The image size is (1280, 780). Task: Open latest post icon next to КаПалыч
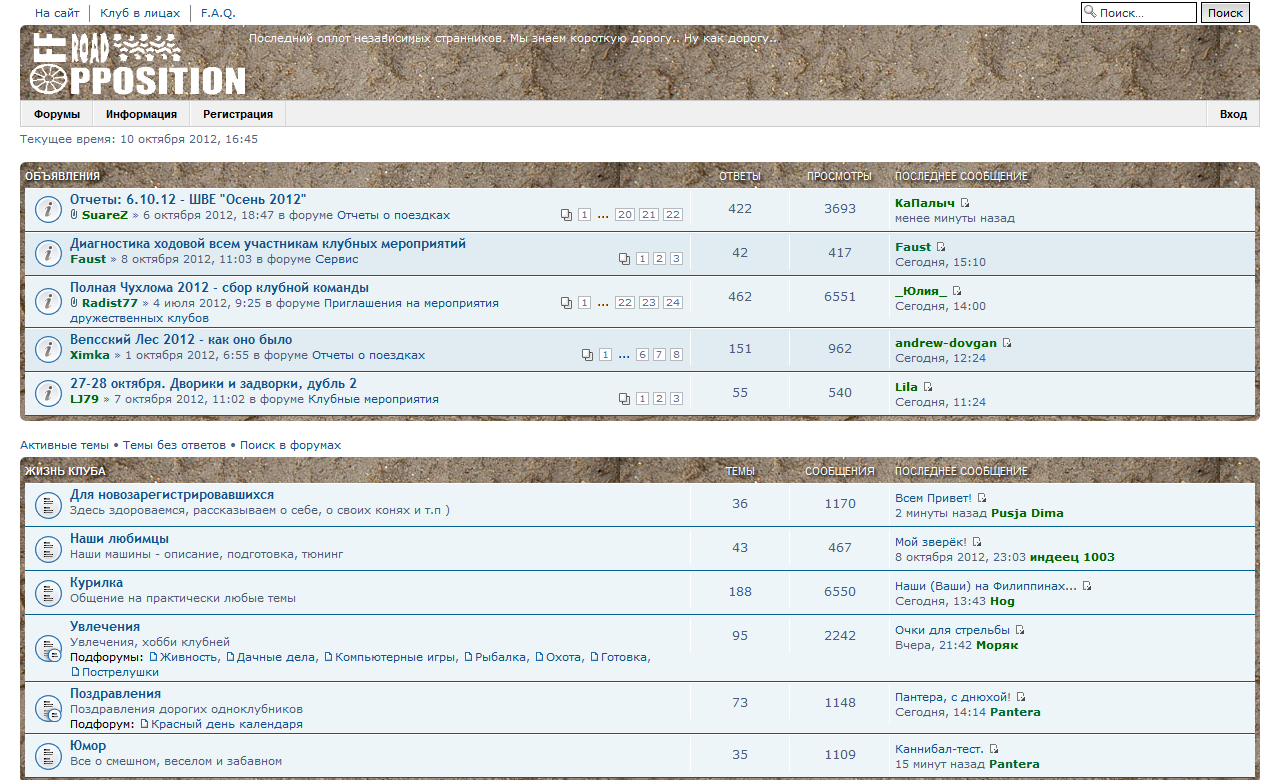(965, 203)
